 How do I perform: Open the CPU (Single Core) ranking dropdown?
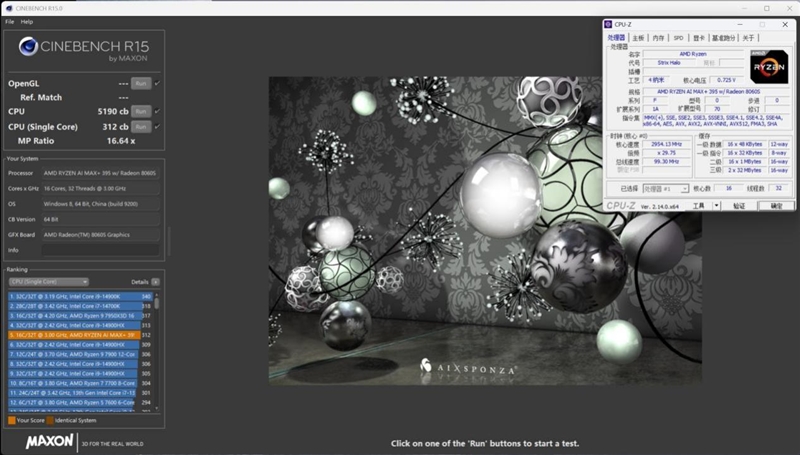coord(48,282)
